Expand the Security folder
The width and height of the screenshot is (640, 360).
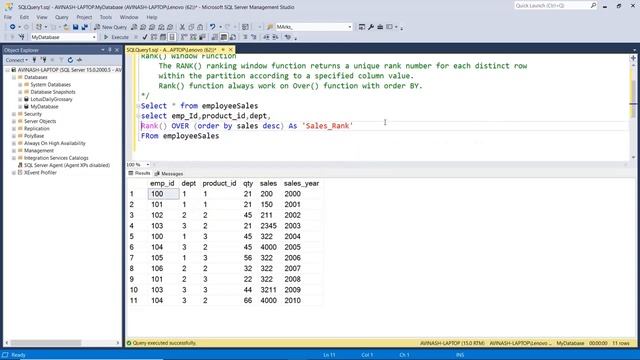point(14,114)
